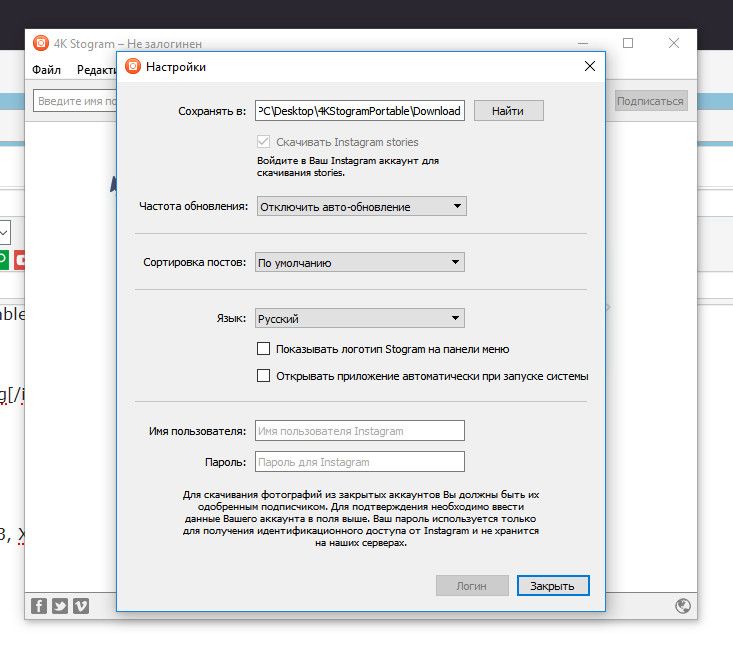733x651 pixels.
Task: Click the 4K Stogram title bar icon
Action: coord(41,43)
